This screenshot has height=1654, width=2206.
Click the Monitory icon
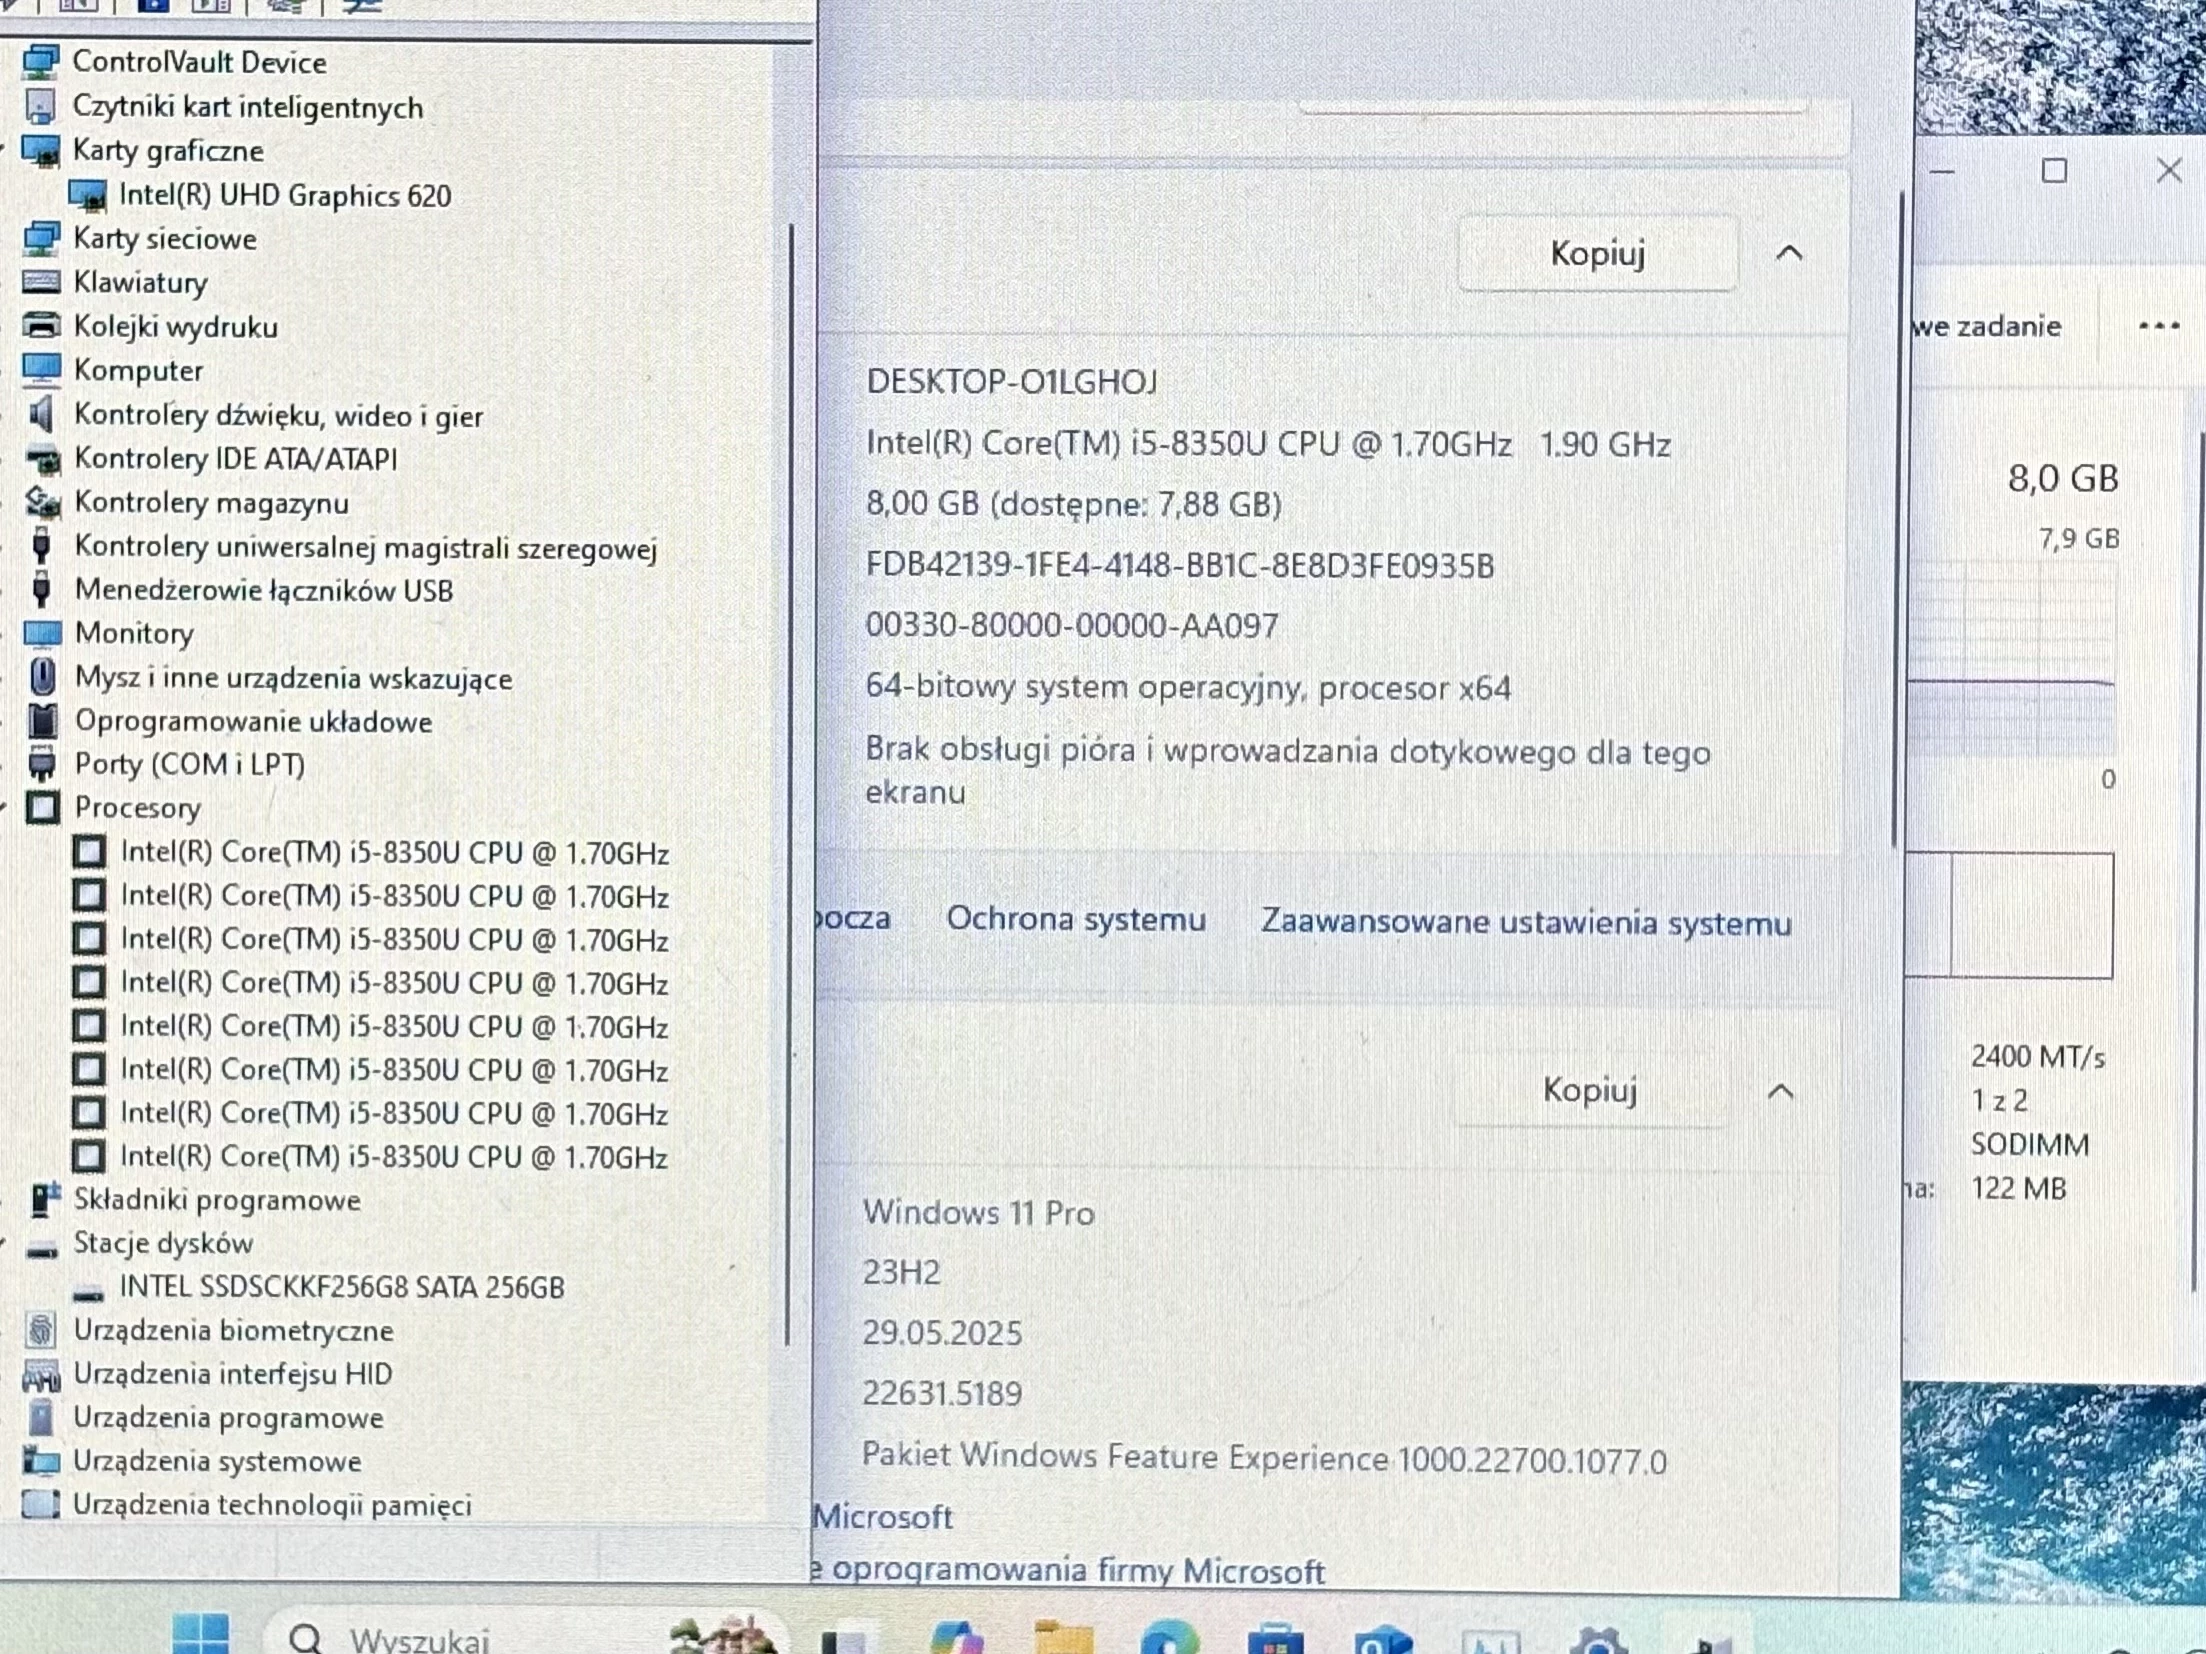coord(42,634)
